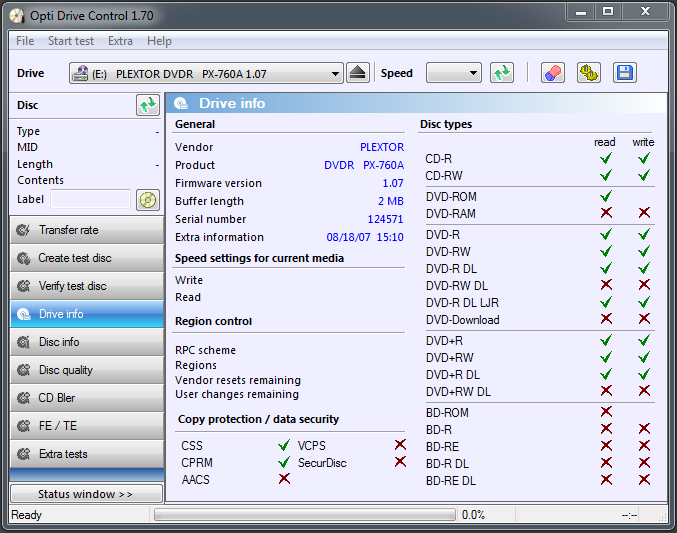The width and height of the screenshot is (677, 533).
Task: Click the DVDR PX-760A product value
Action: click(364, 165)
